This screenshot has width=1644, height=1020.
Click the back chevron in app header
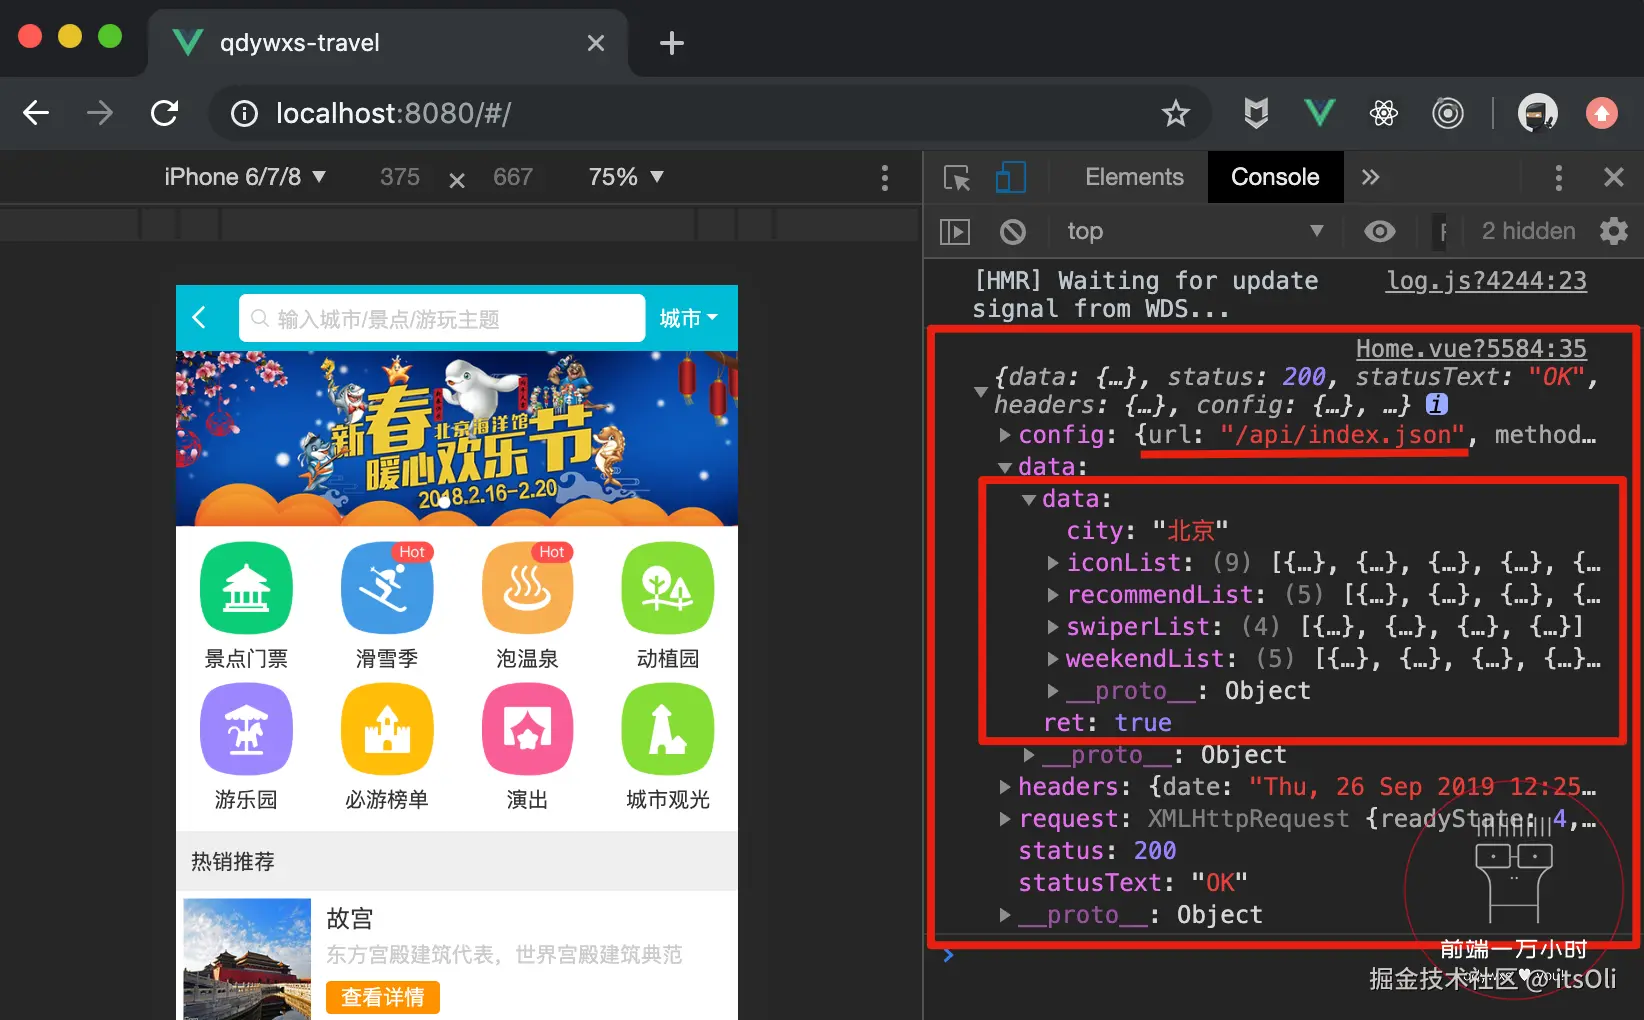pos(199,318)
